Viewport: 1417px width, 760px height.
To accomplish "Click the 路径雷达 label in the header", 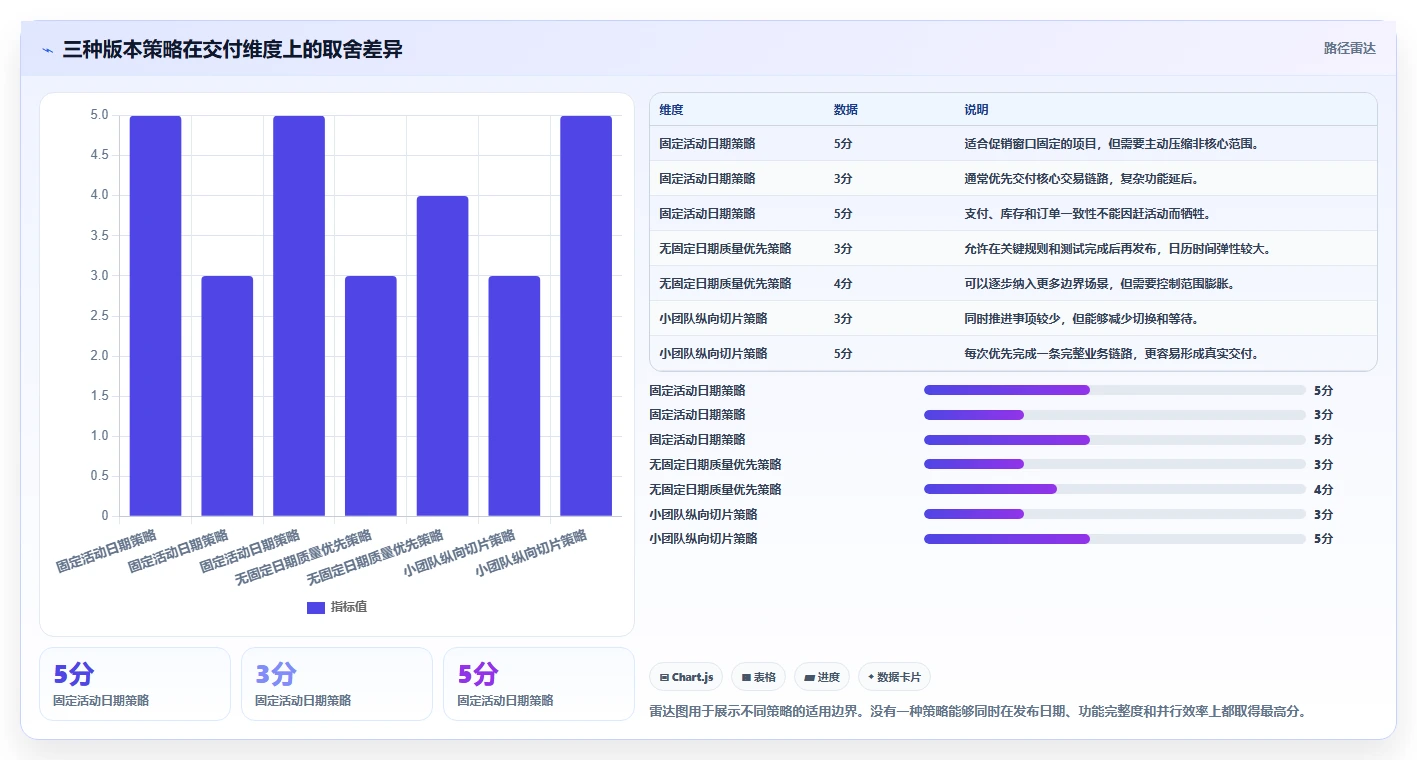I will [x=1349, y=48].
